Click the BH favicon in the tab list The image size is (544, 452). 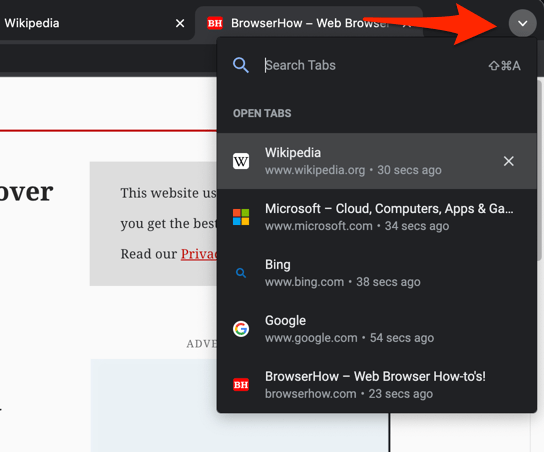click(x=241, y=385)
